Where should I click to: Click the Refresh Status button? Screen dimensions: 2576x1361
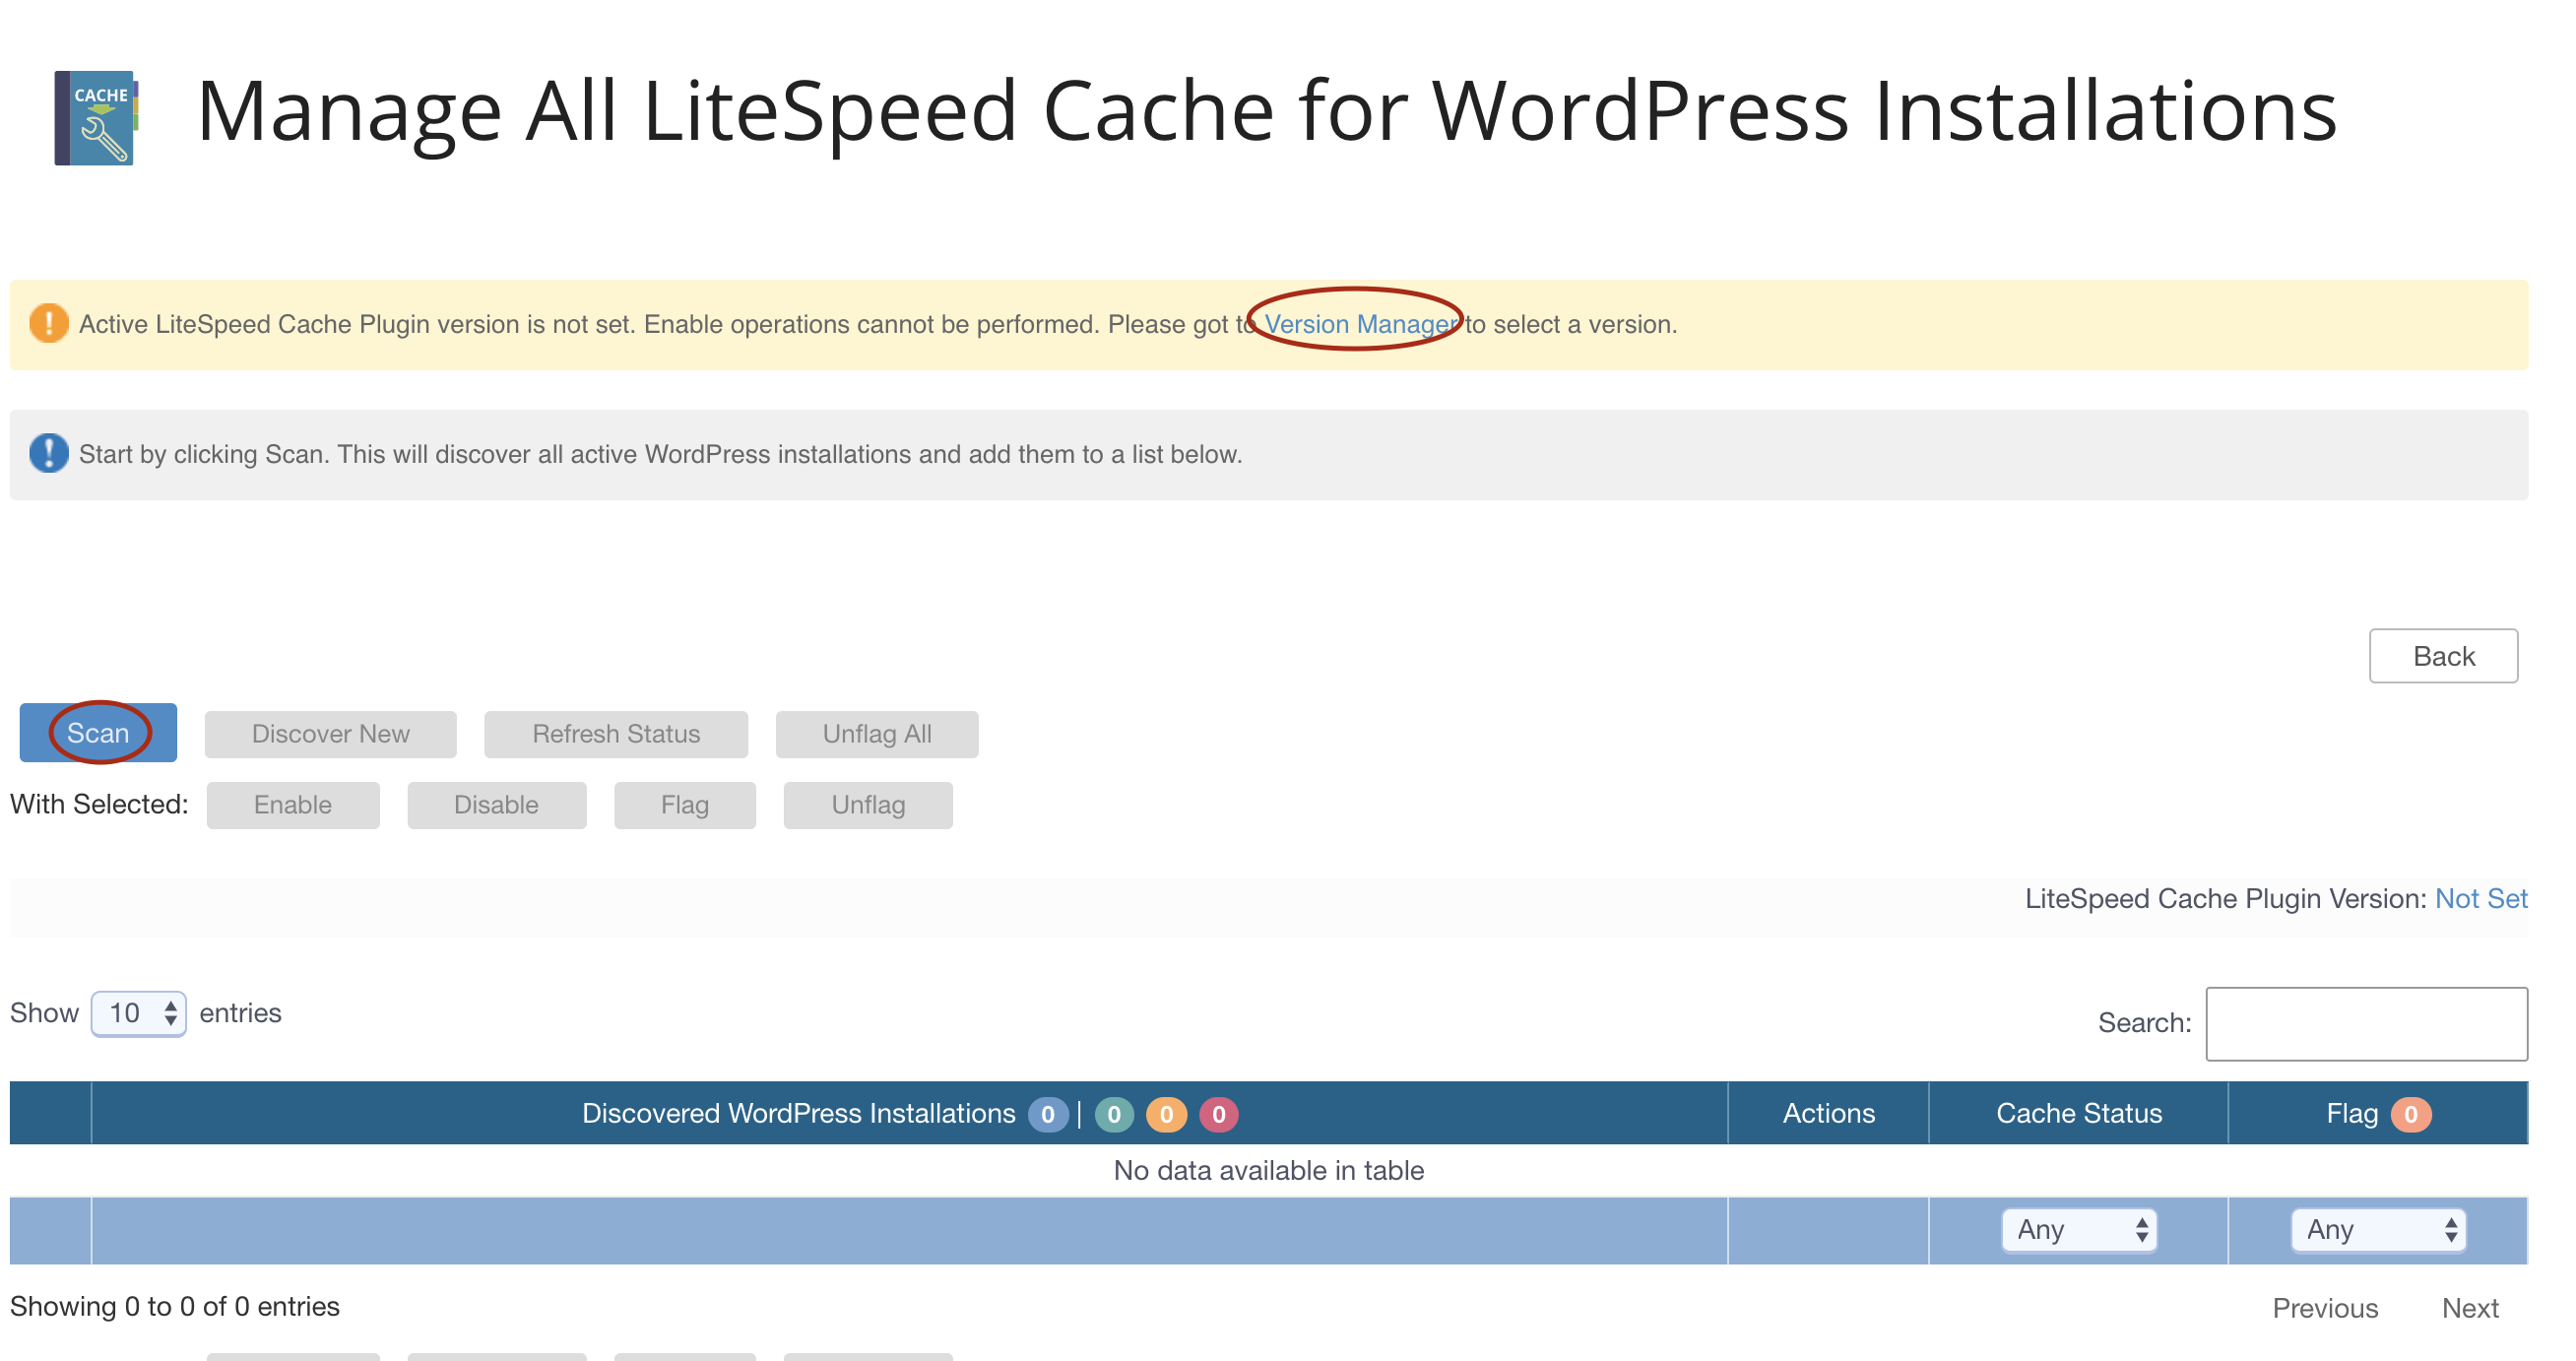[x=616, y=735]
